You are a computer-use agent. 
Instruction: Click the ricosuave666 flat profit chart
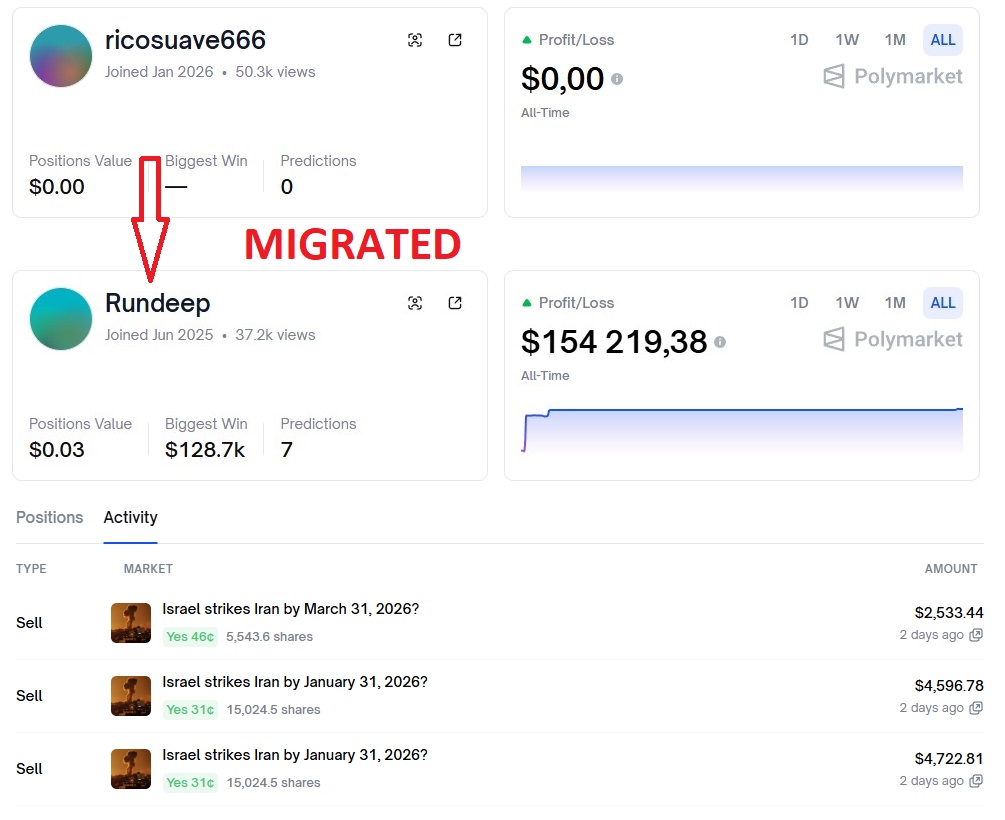tap(742, 178)
